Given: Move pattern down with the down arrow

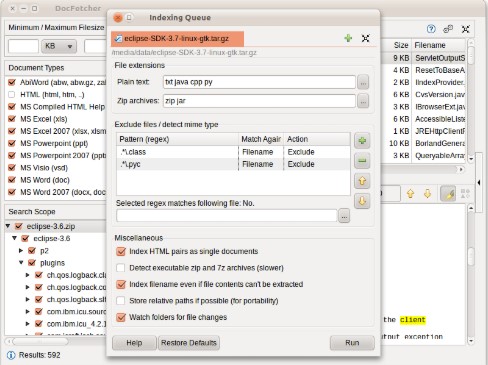Looking at the screenshot, I should (x=362, y=201).
